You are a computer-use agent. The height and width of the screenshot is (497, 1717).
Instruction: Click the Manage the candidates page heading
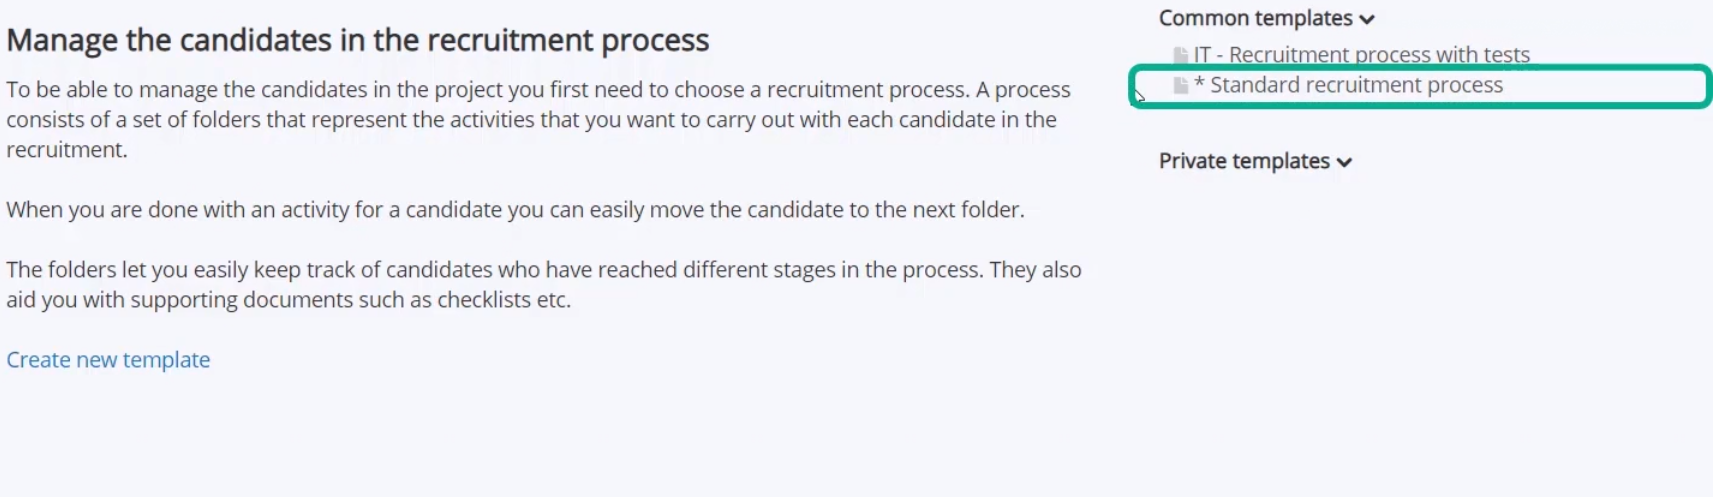[x=357, y=40]
